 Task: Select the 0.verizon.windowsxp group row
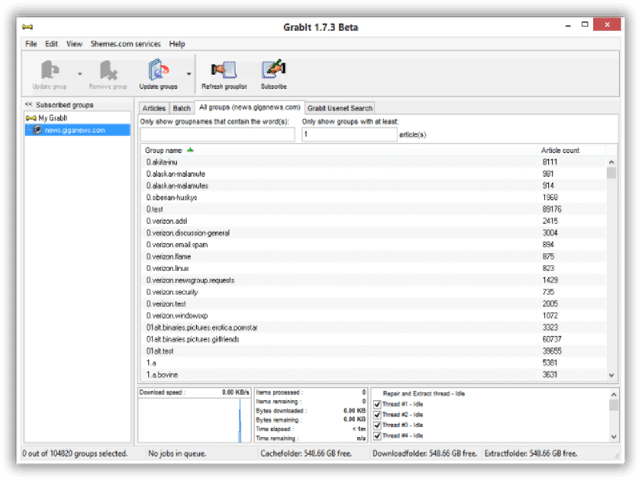tap(373, 316)
